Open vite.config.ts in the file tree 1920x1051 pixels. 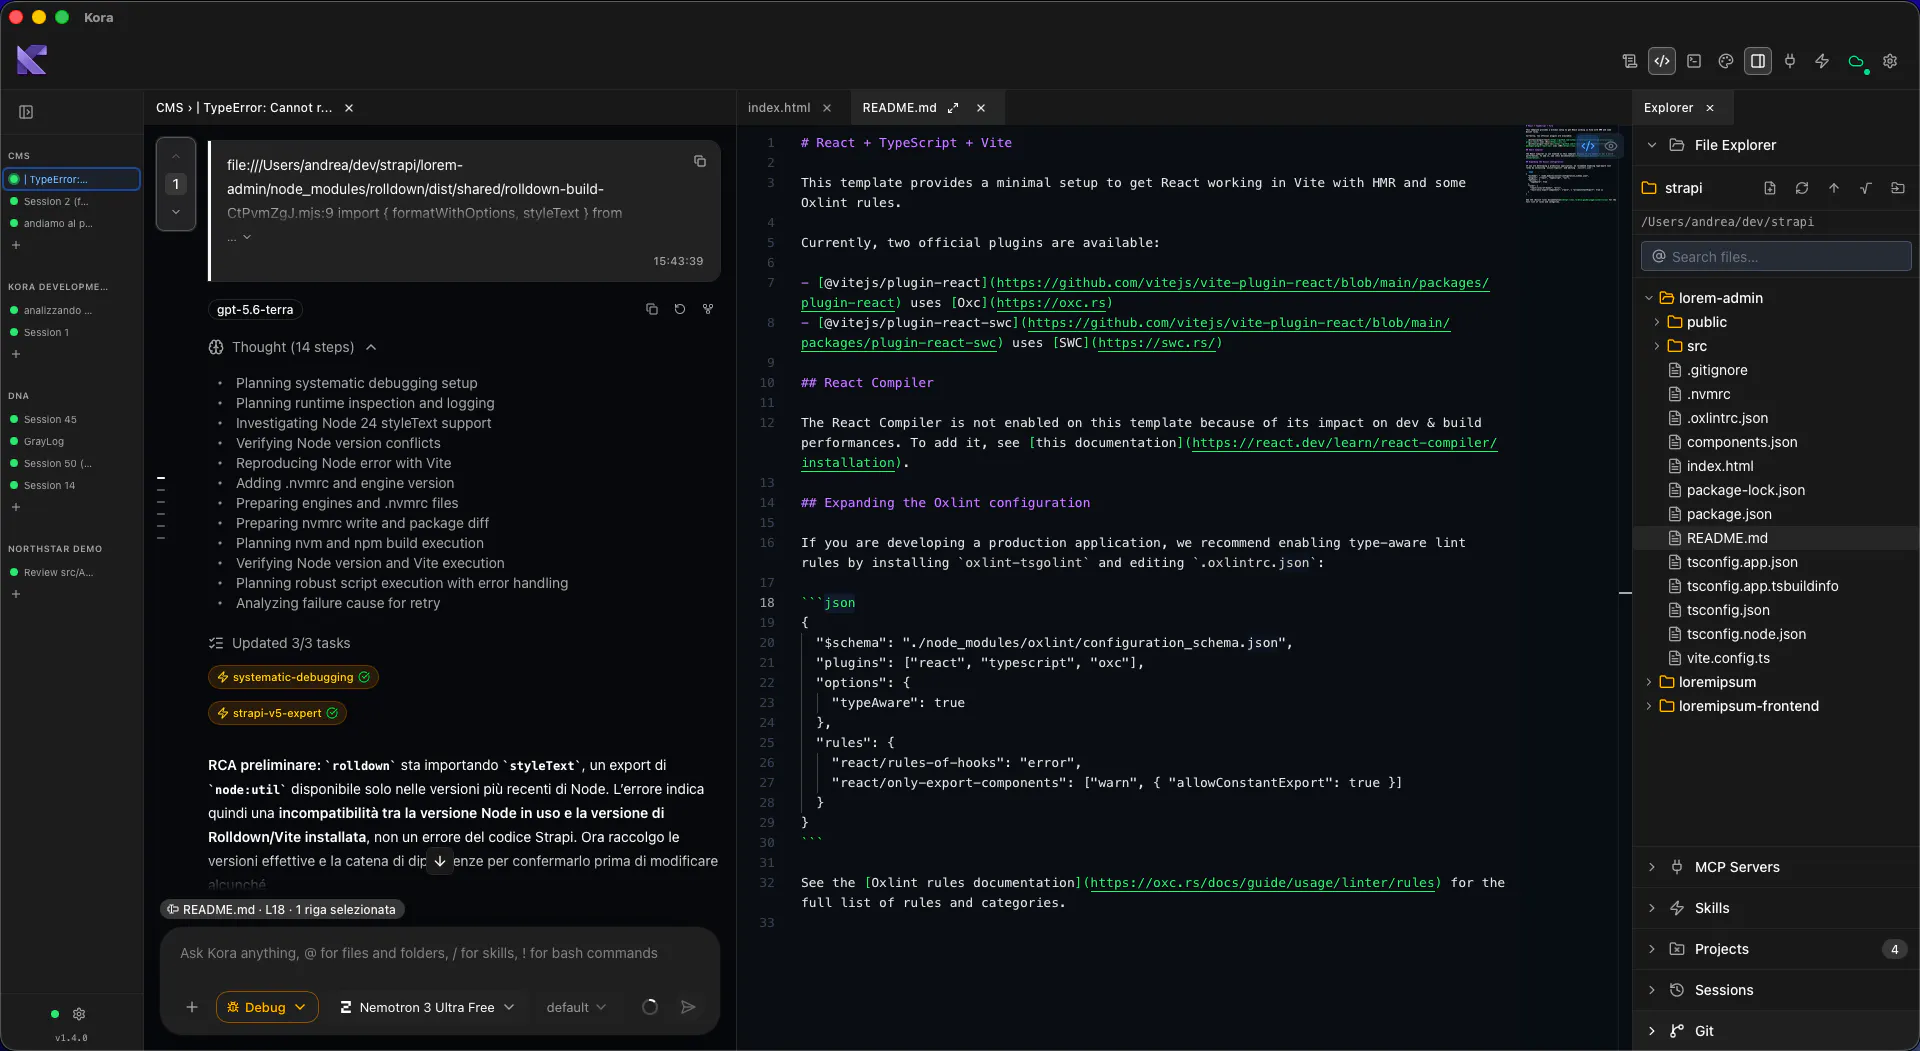(1728, 658)
